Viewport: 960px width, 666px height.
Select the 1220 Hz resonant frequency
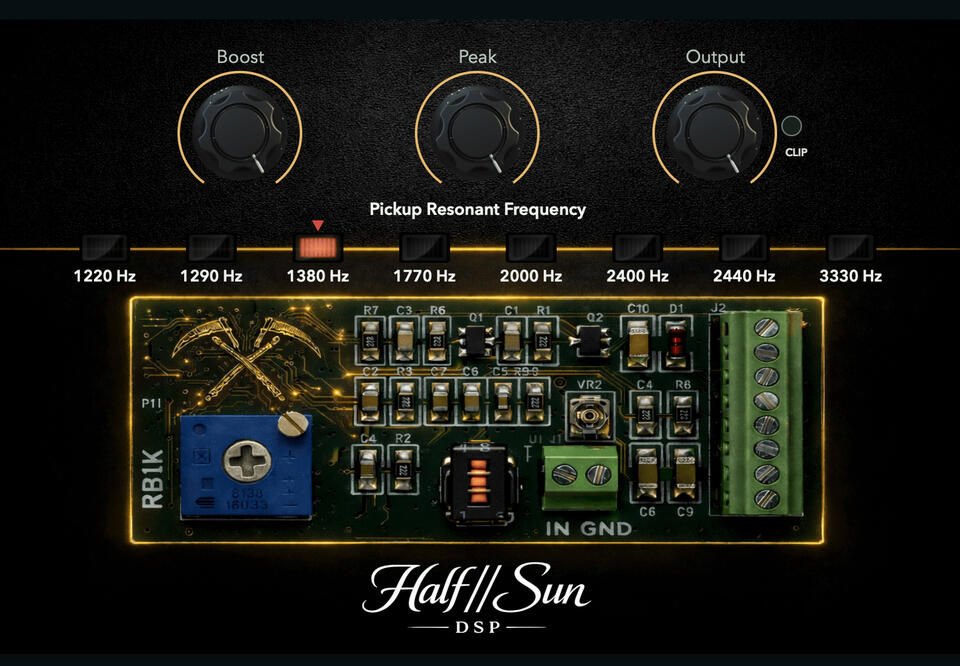104,247
